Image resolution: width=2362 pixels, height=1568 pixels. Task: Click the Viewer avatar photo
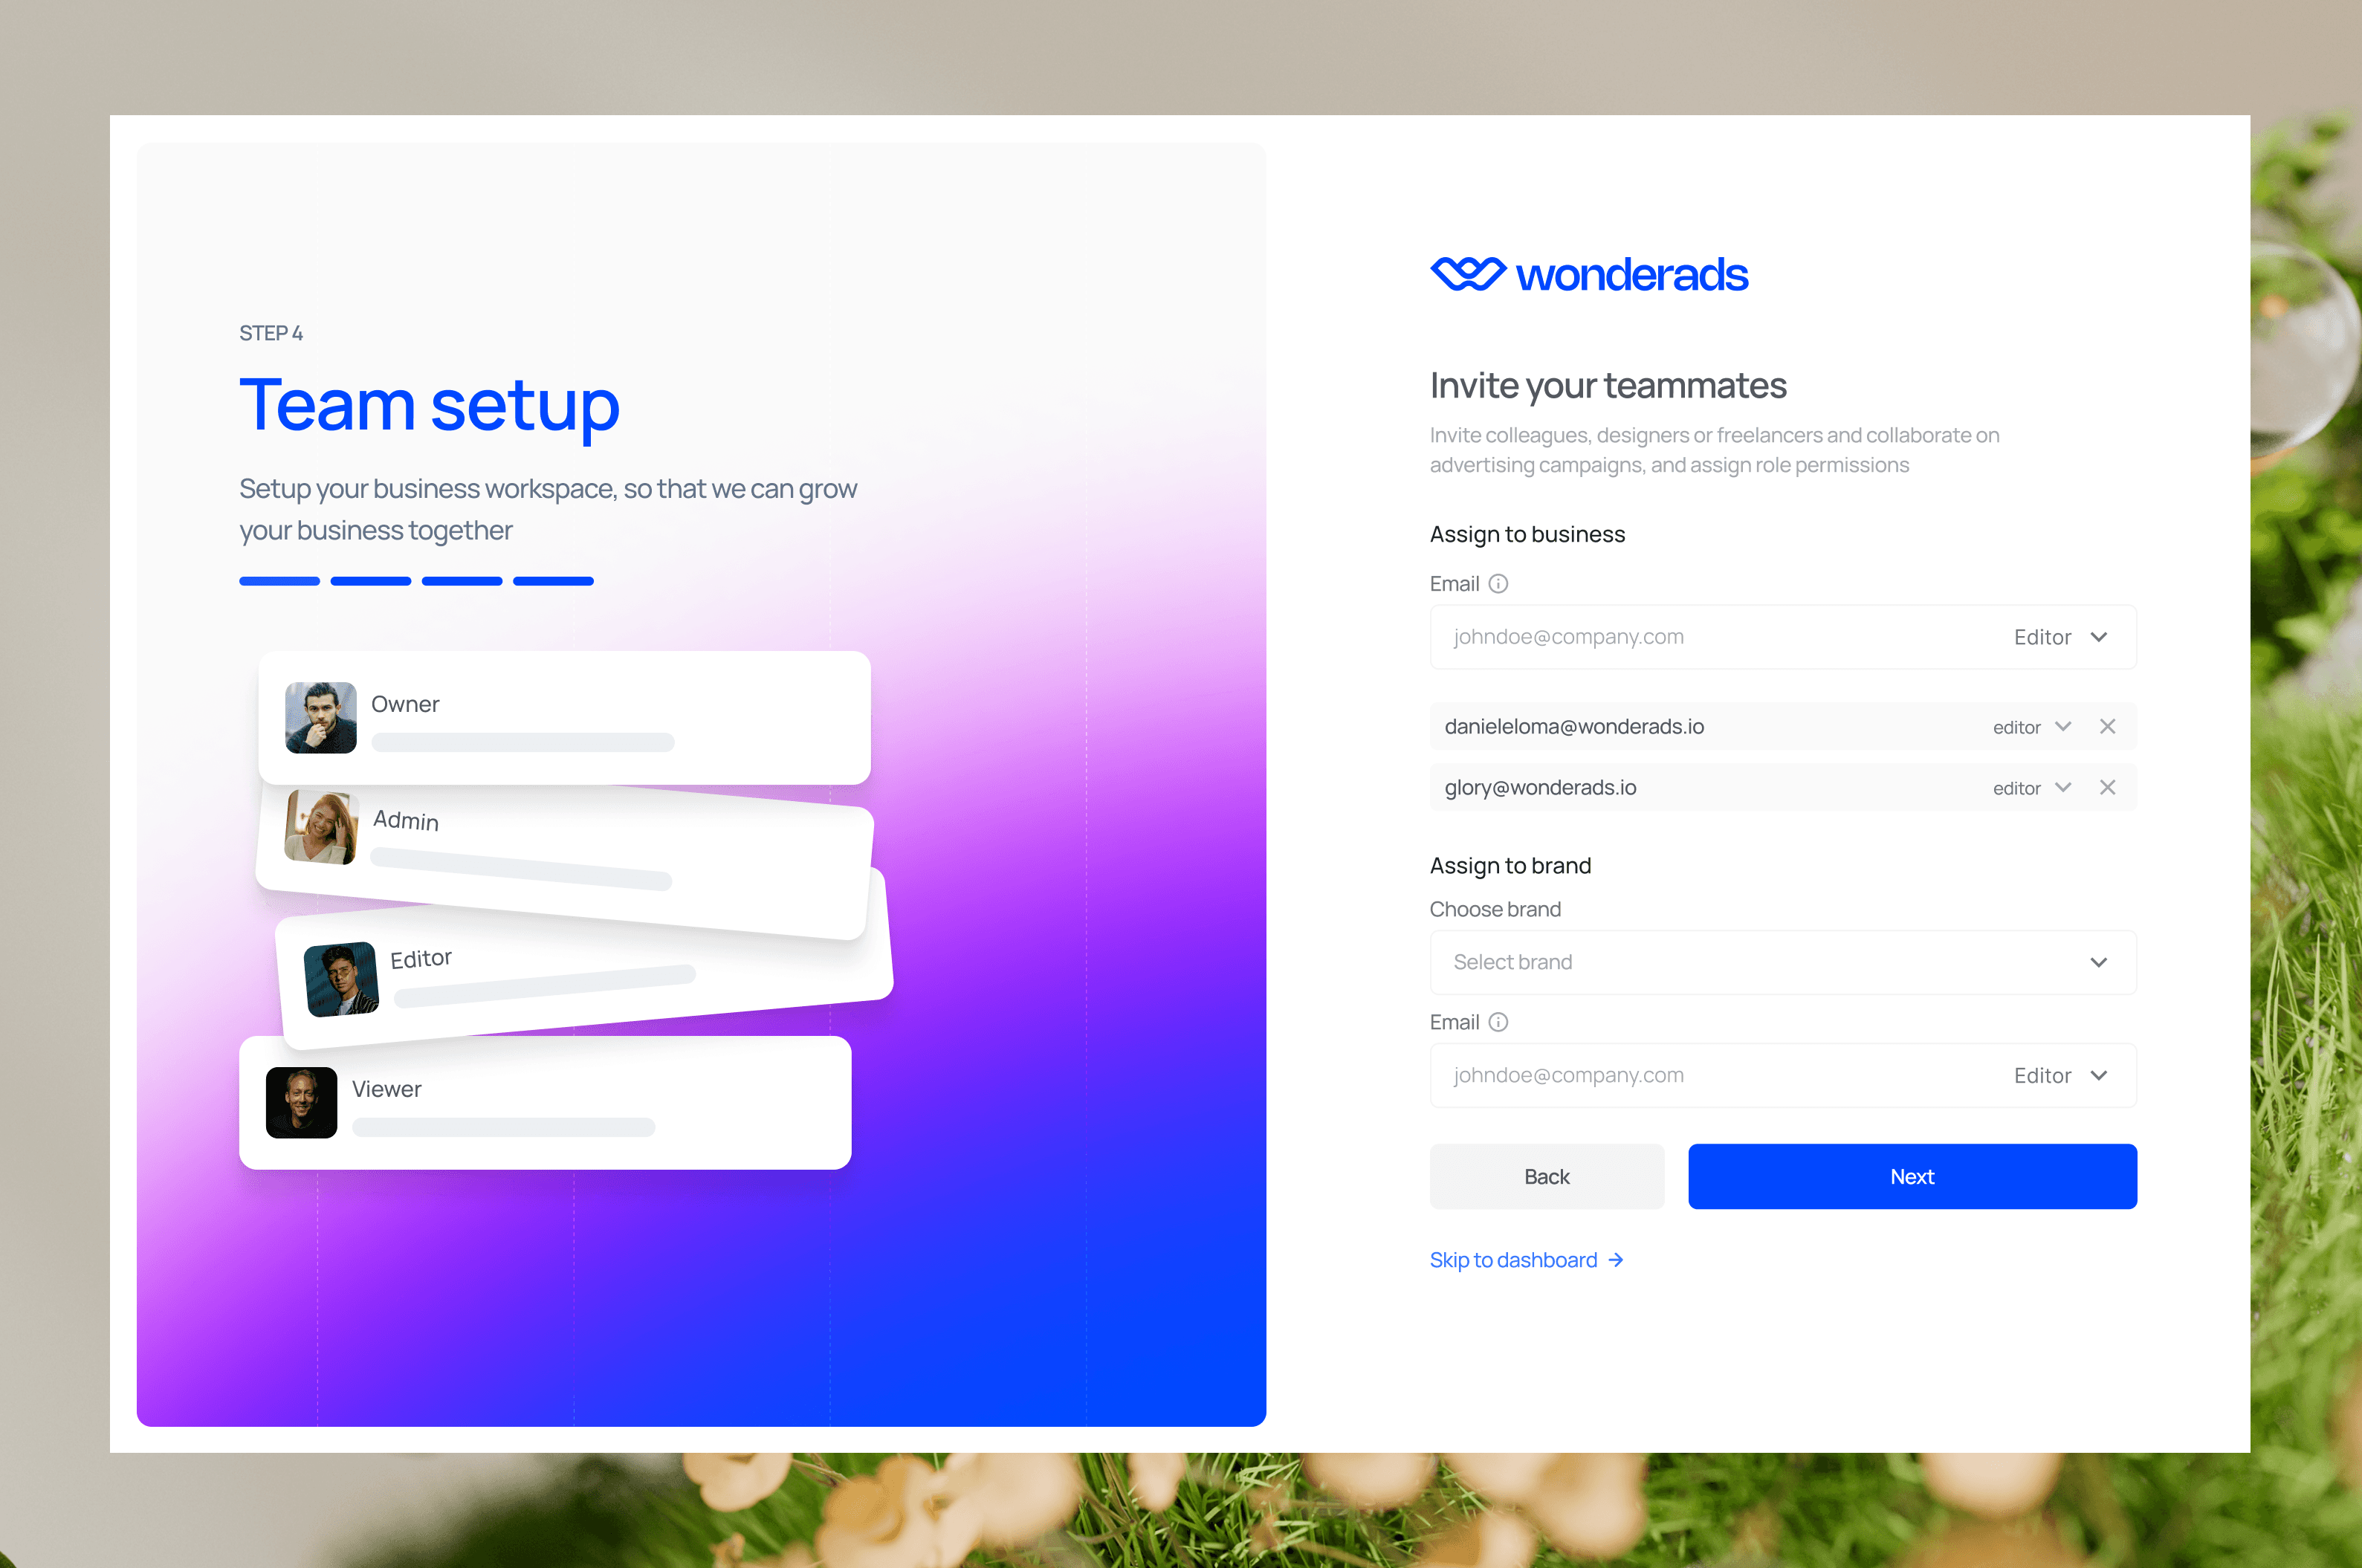(x=301, y=1103)
